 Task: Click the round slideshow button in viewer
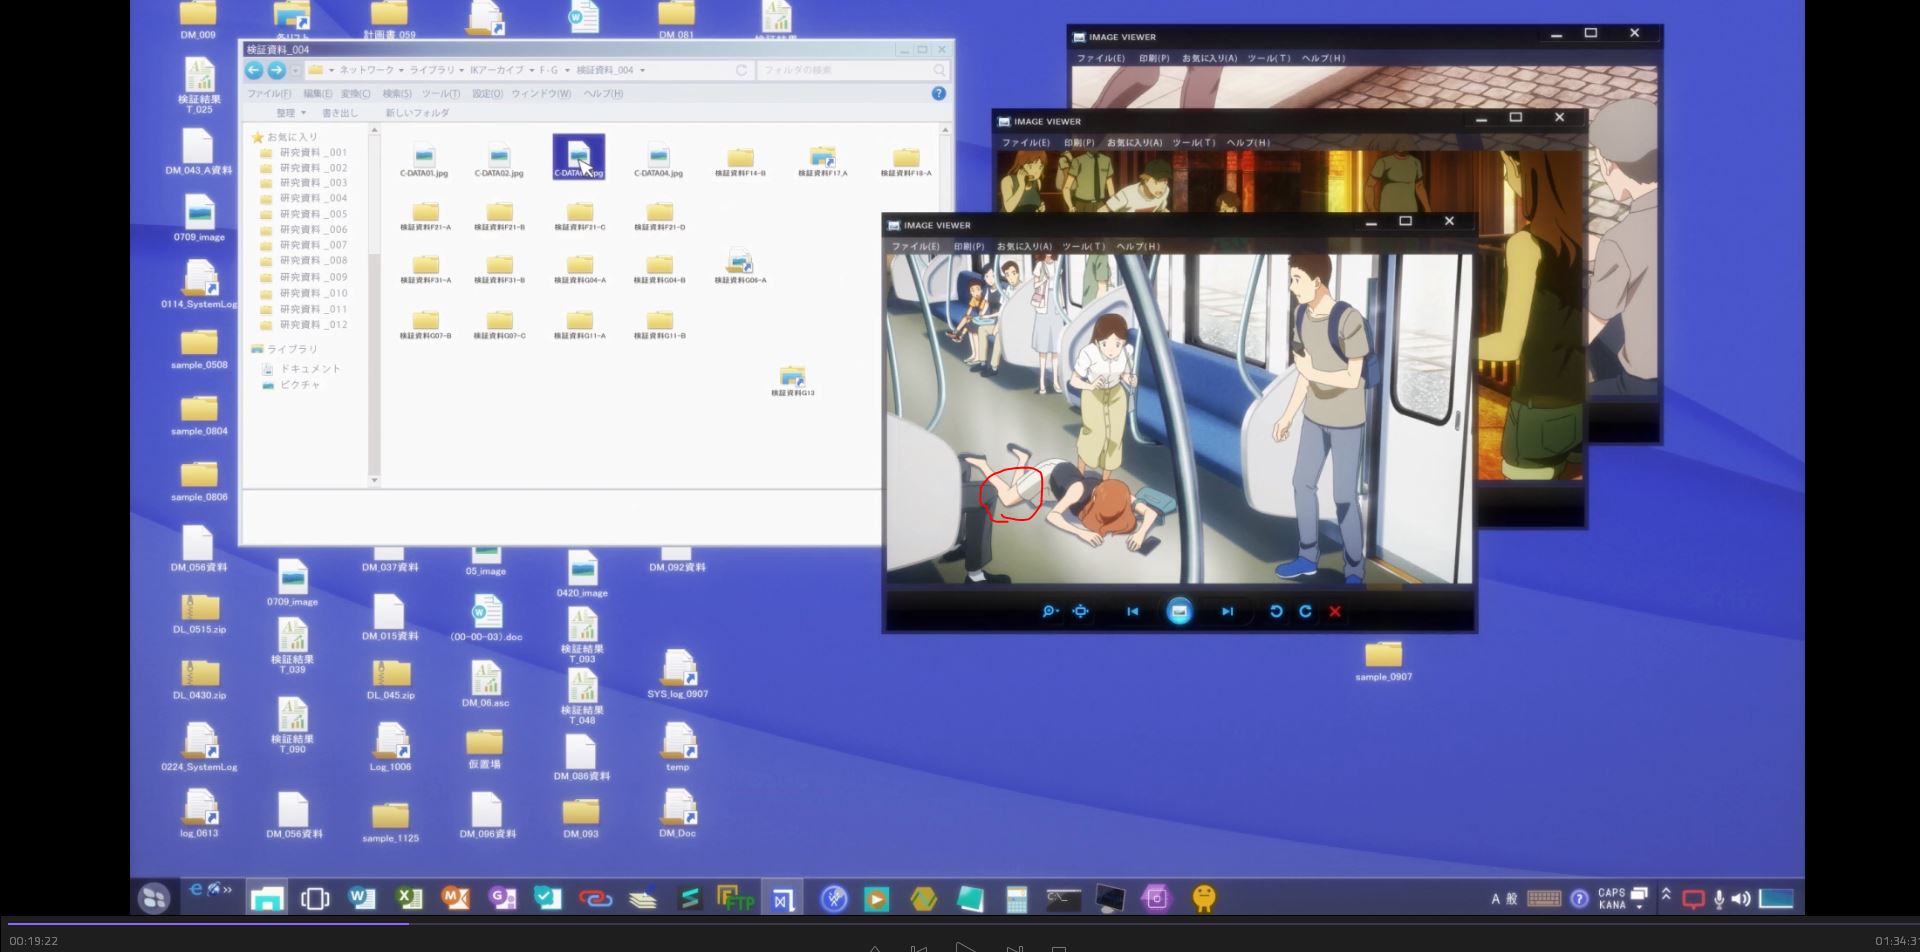1179,611
